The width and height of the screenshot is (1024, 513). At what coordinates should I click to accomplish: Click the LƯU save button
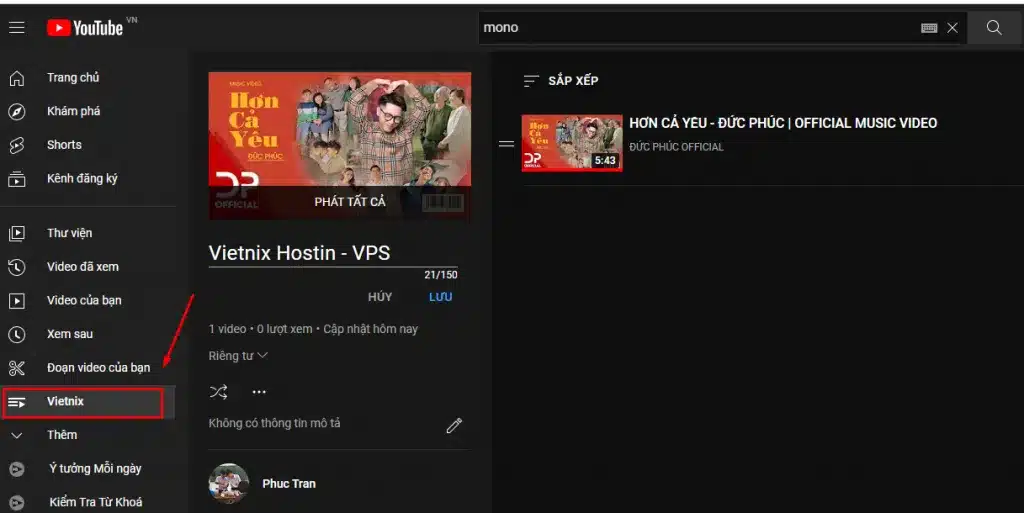pyautogui.click(x=440, y=297)
